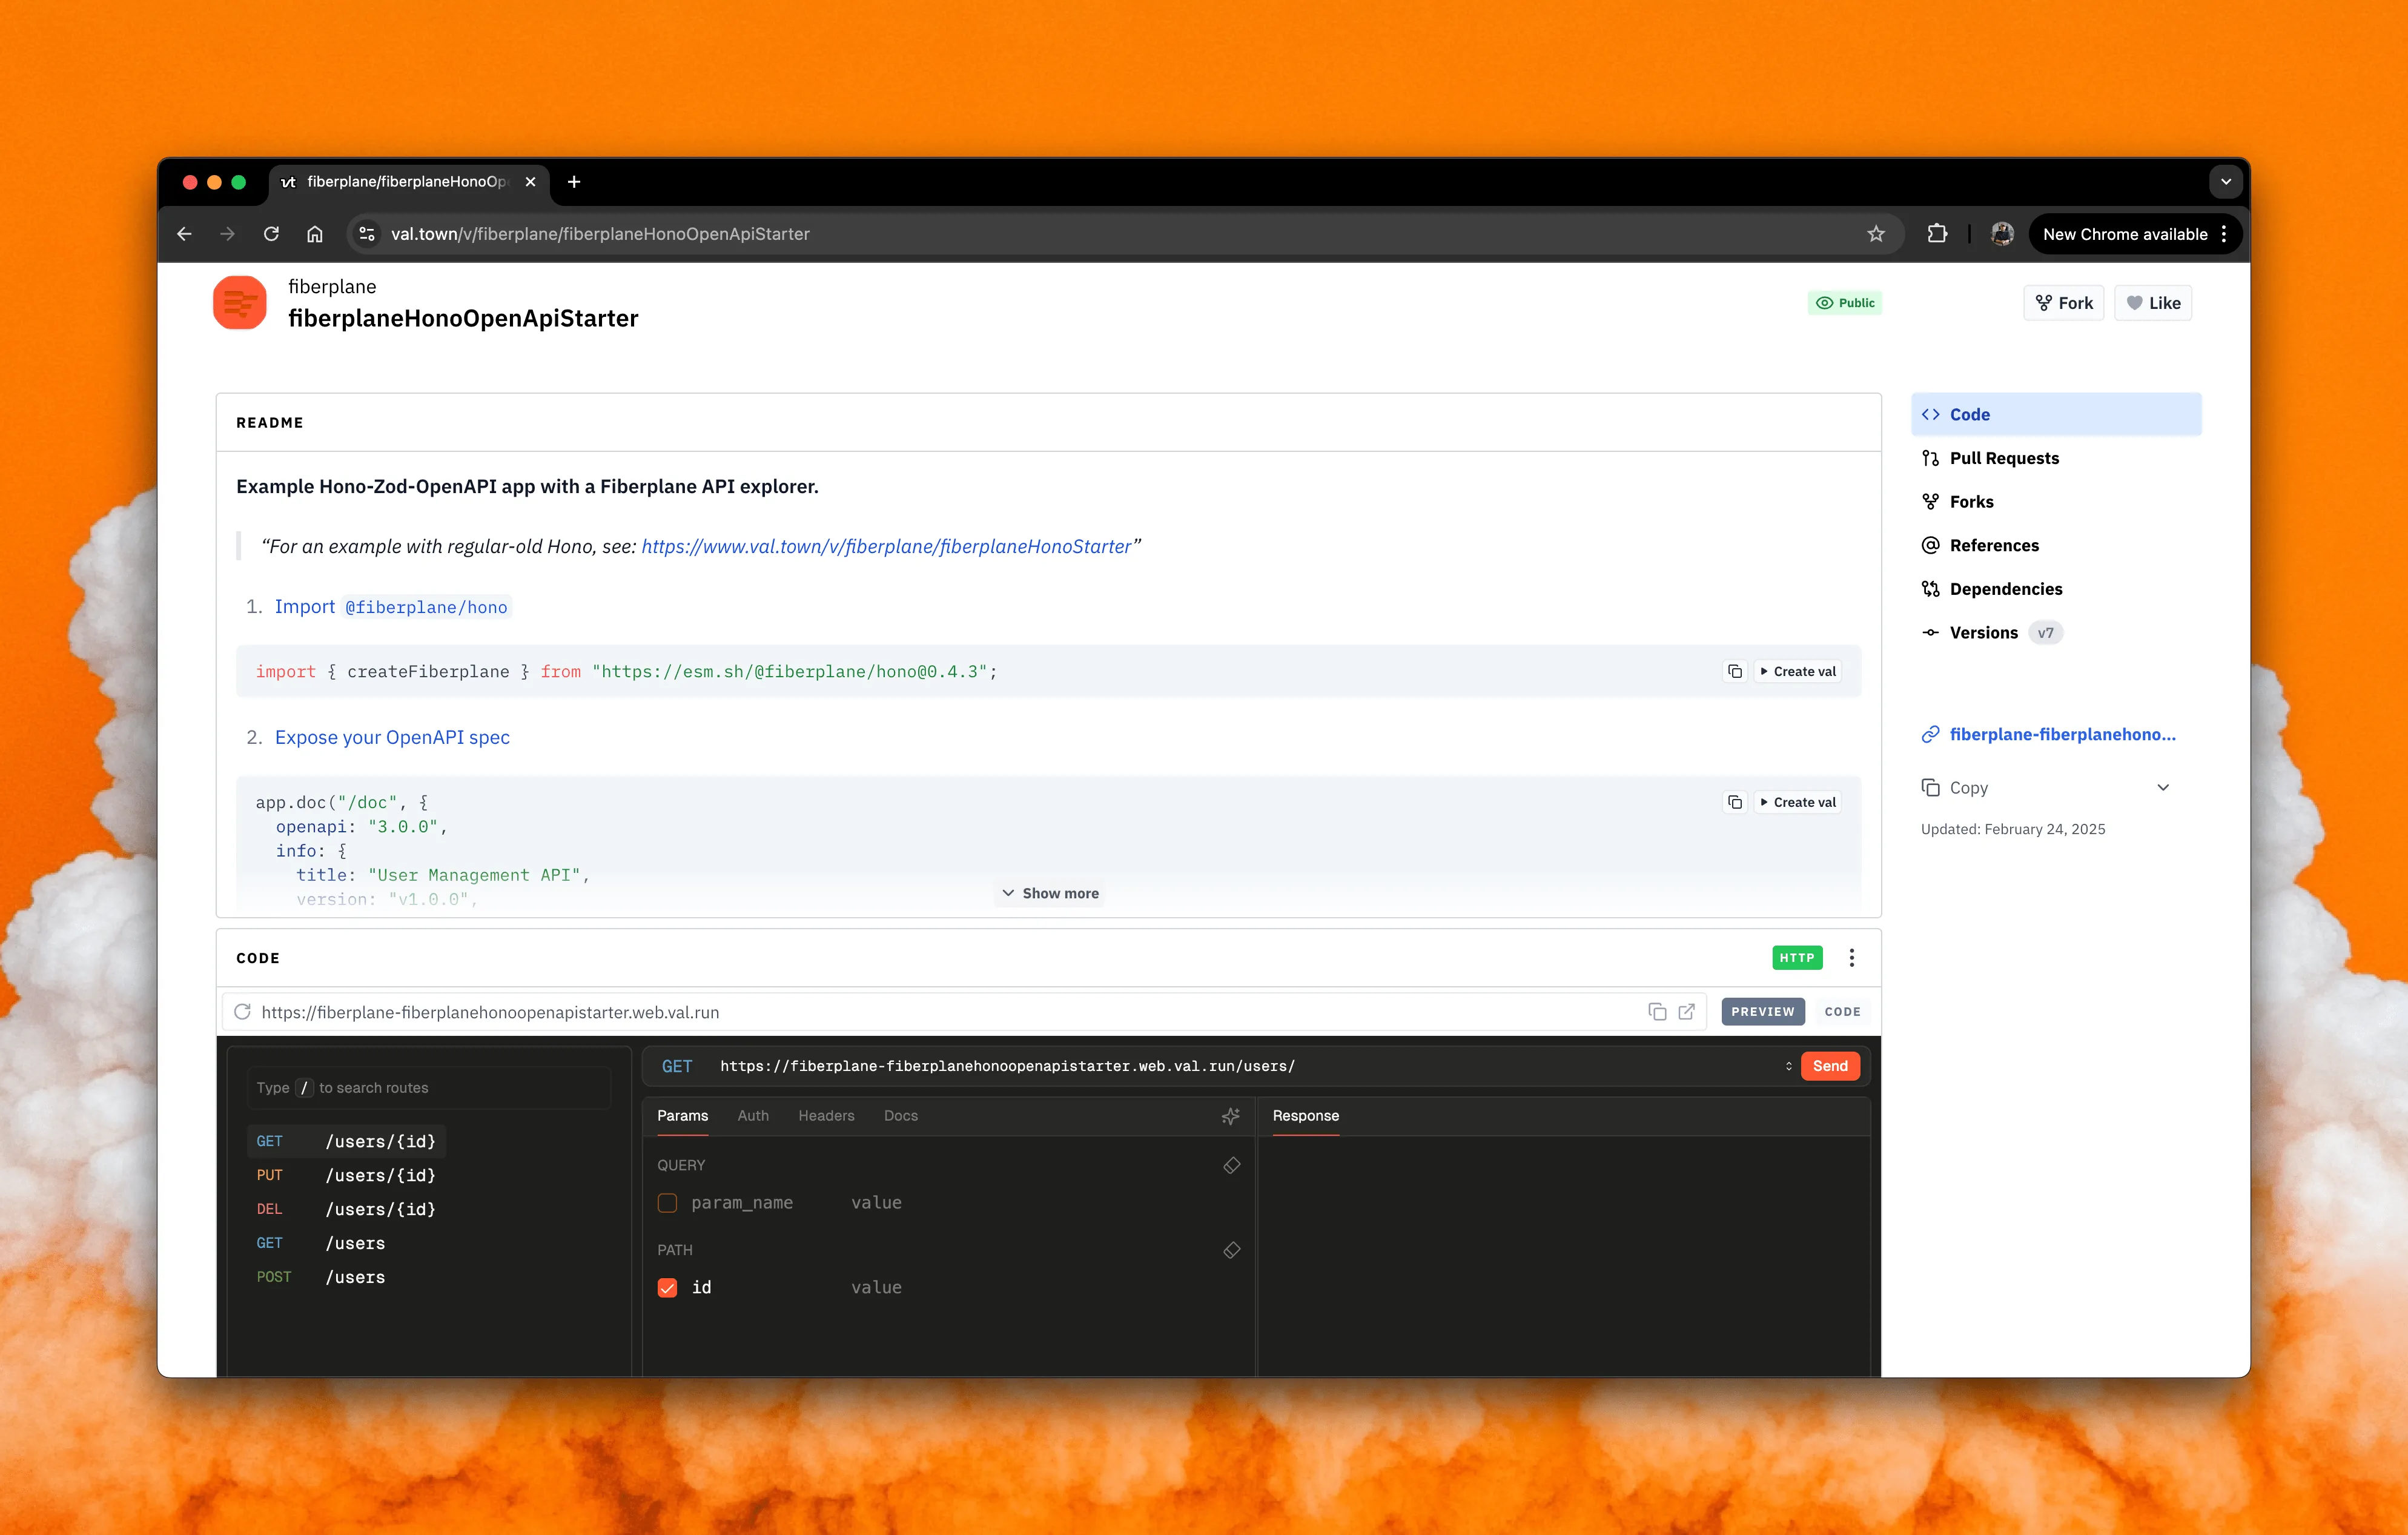Screen dimensions: 2408x1535
Task: Open preview URL in new window icon
Action: coord(1687,1012)
